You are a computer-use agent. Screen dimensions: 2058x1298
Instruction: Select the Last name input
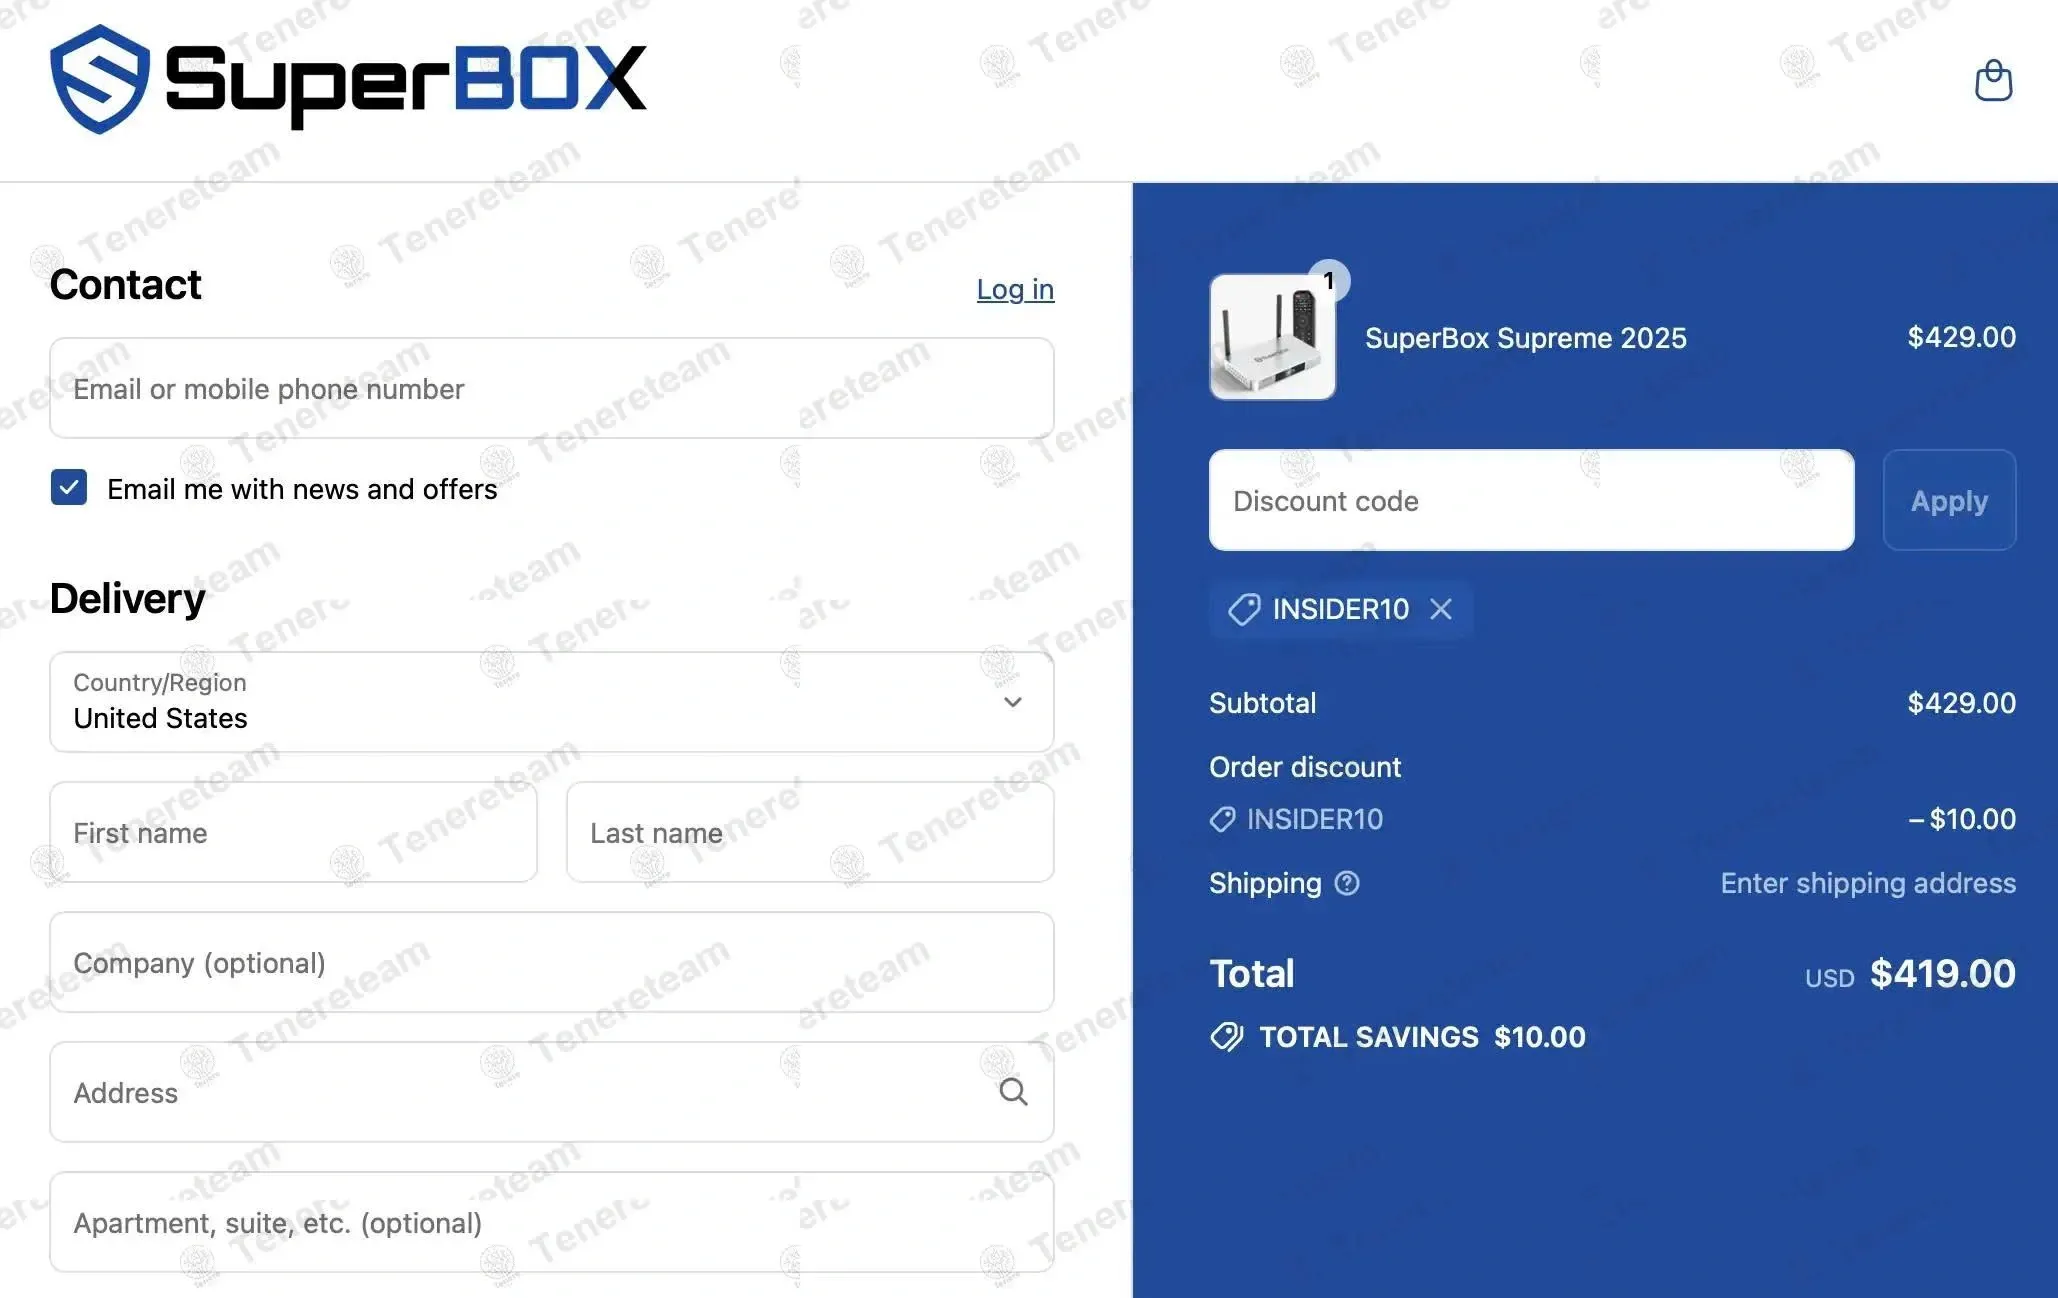[809, 832]
